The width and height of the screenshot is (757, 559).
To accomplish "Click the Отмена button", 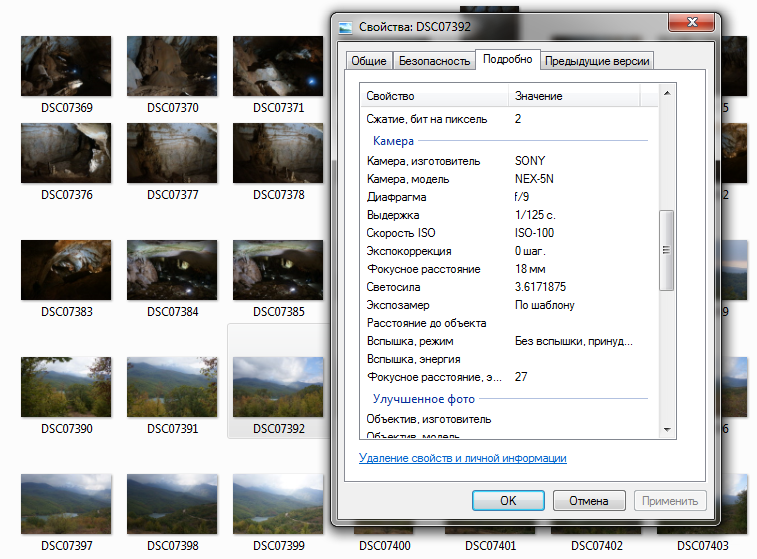I will click(589, 501).
